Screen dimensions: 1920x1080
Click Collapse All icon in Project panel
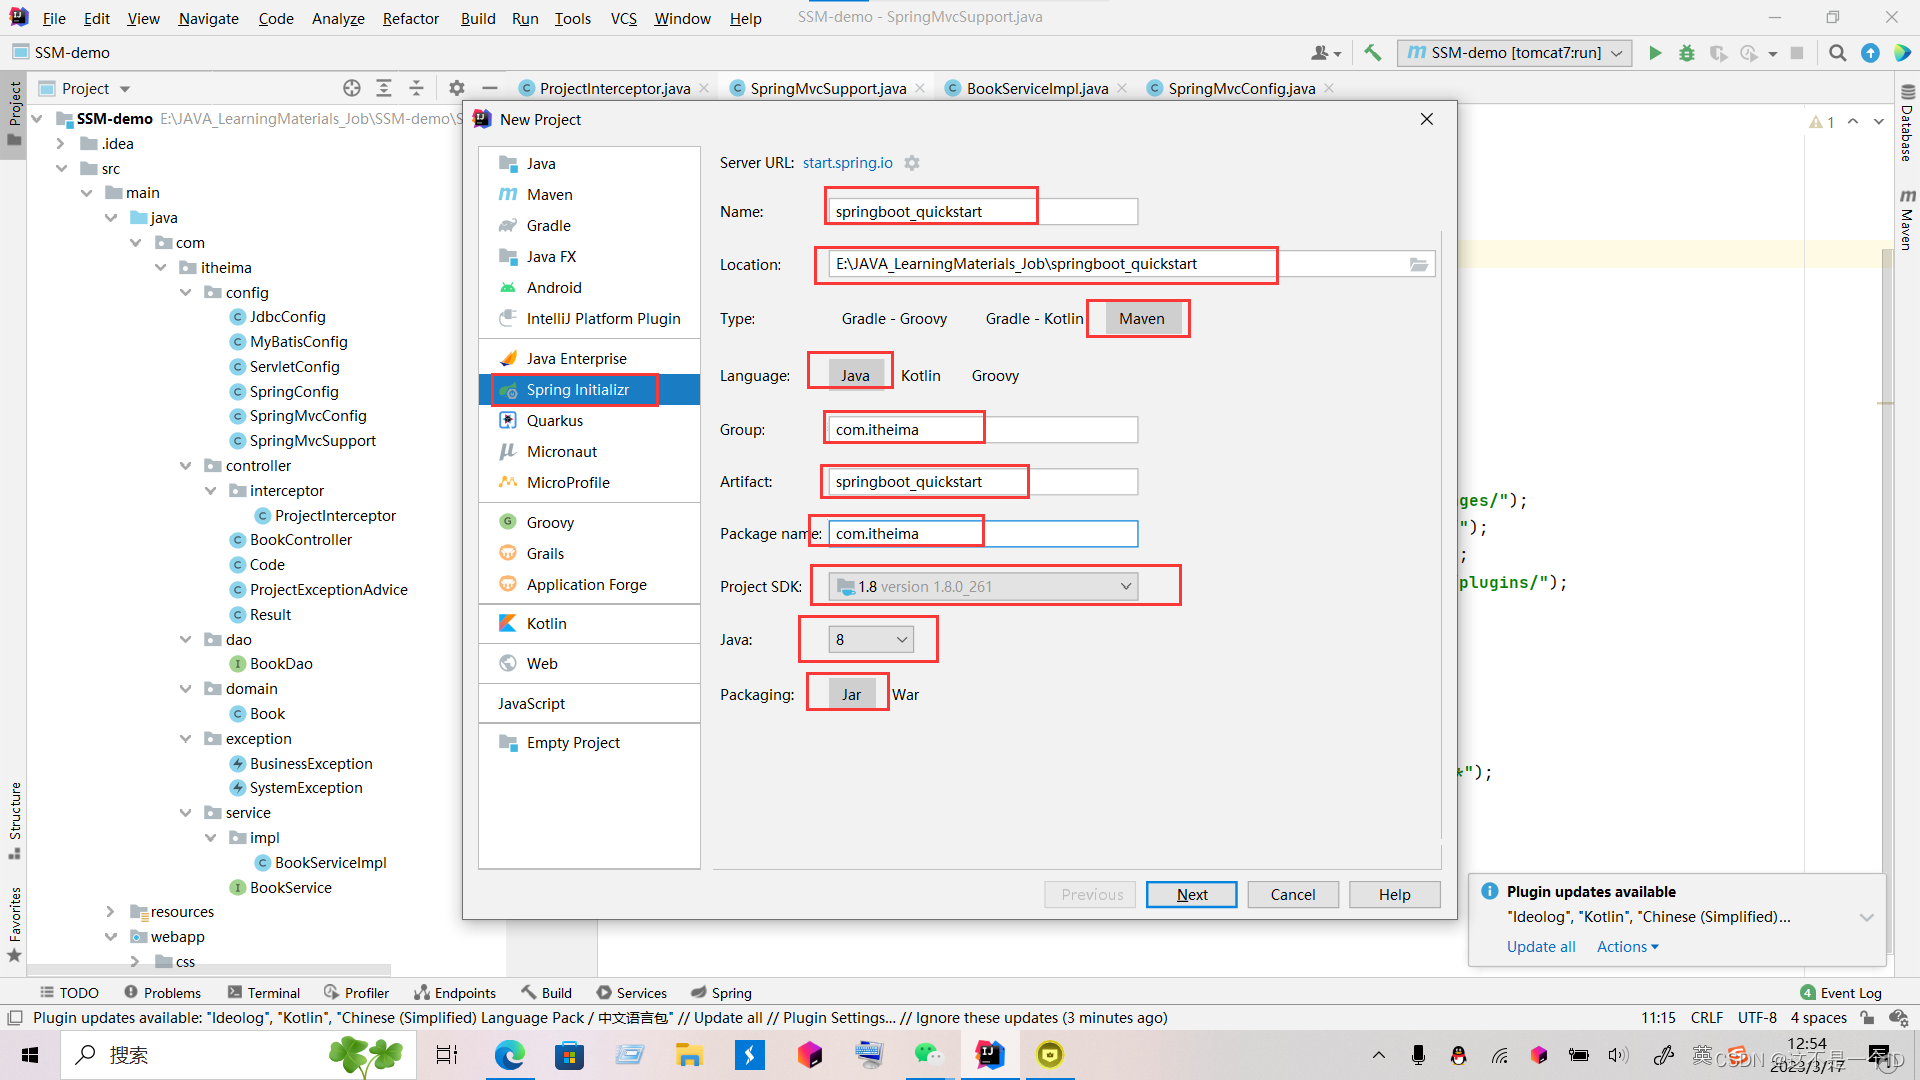click(416, 88)
